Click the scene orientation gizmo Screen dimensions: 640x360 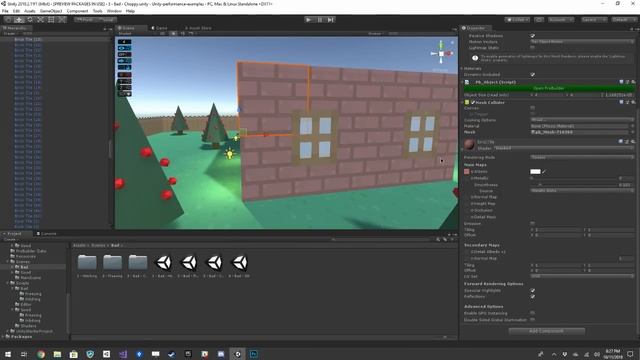click(x=441, y=53)
